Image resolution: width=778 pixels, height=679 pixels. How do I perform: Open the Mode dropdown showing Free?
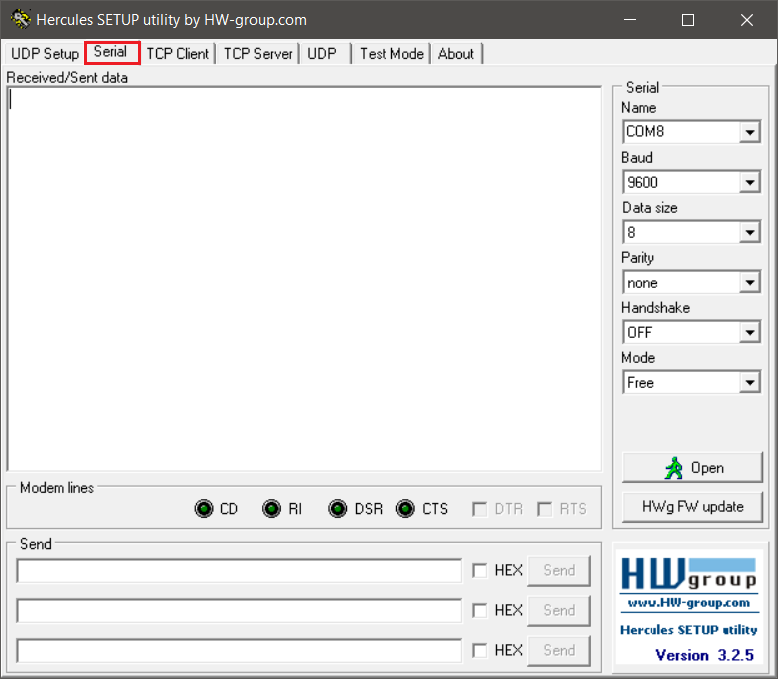[691, 383]
